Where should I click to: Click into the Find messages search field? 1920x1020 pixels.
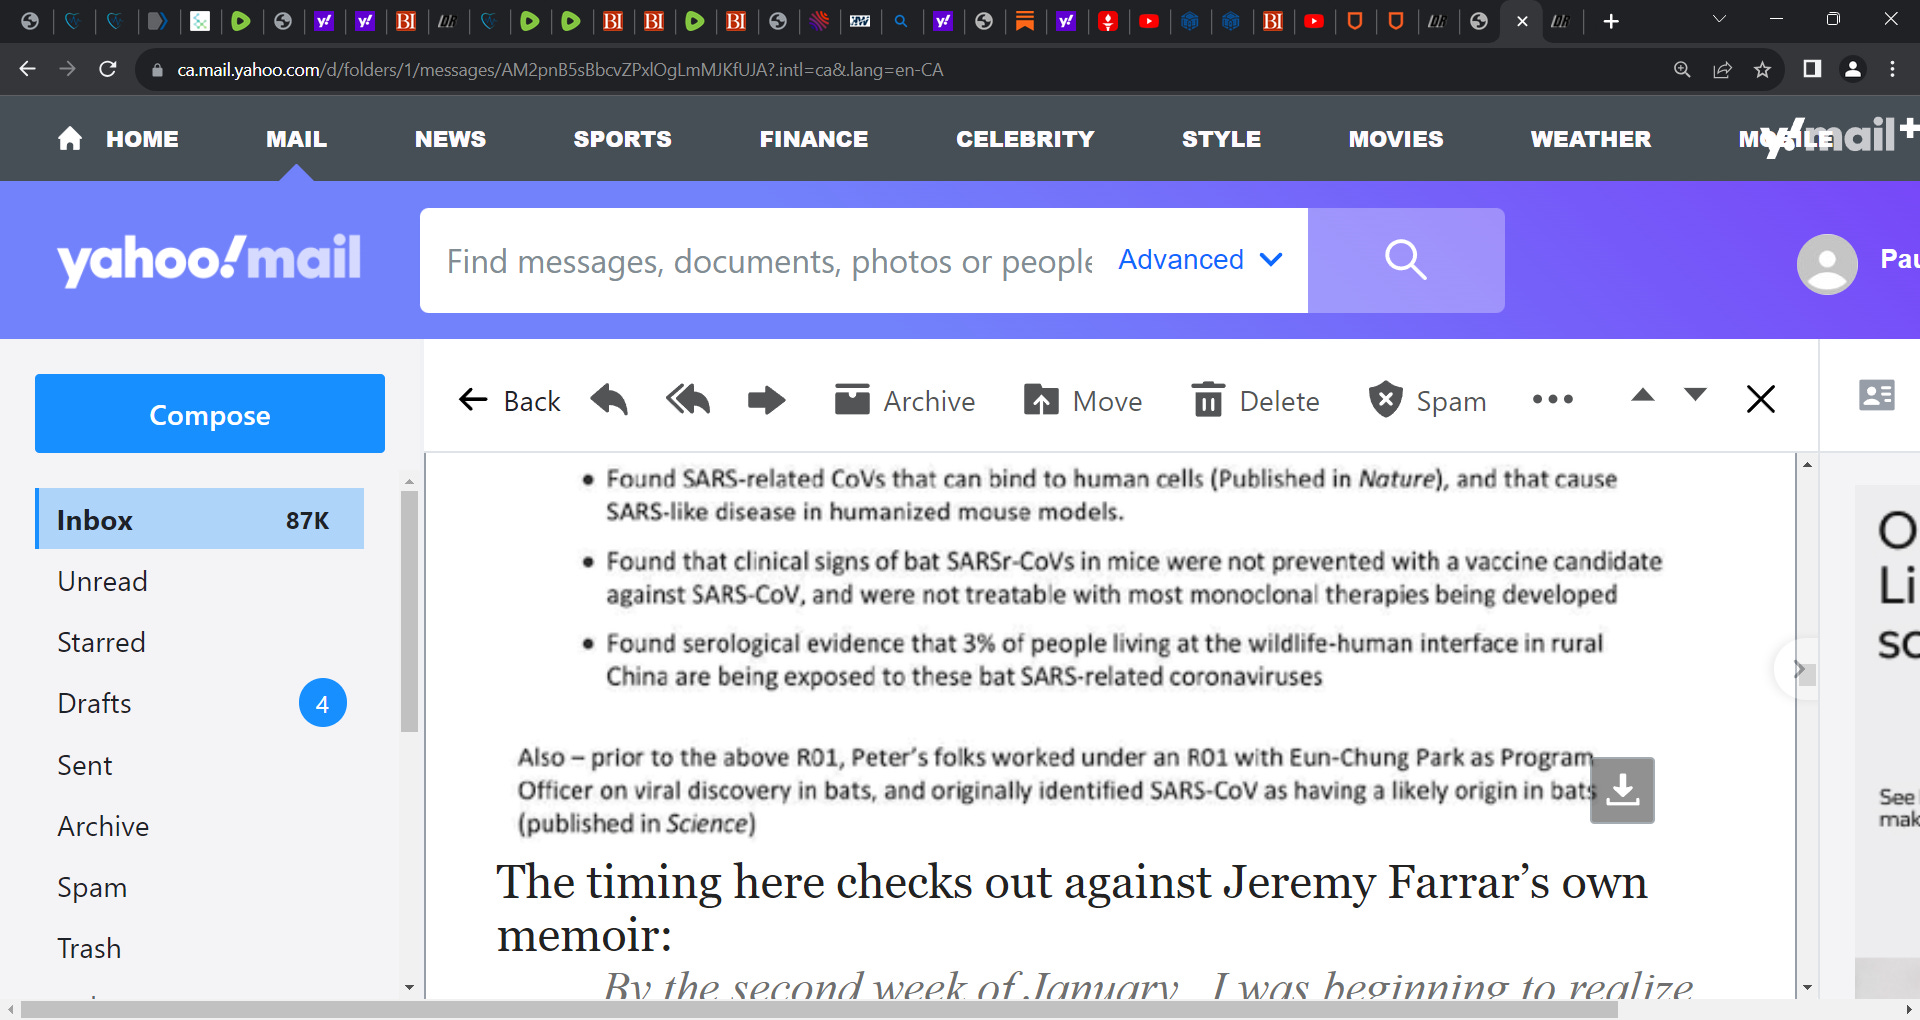pos(769,261)
